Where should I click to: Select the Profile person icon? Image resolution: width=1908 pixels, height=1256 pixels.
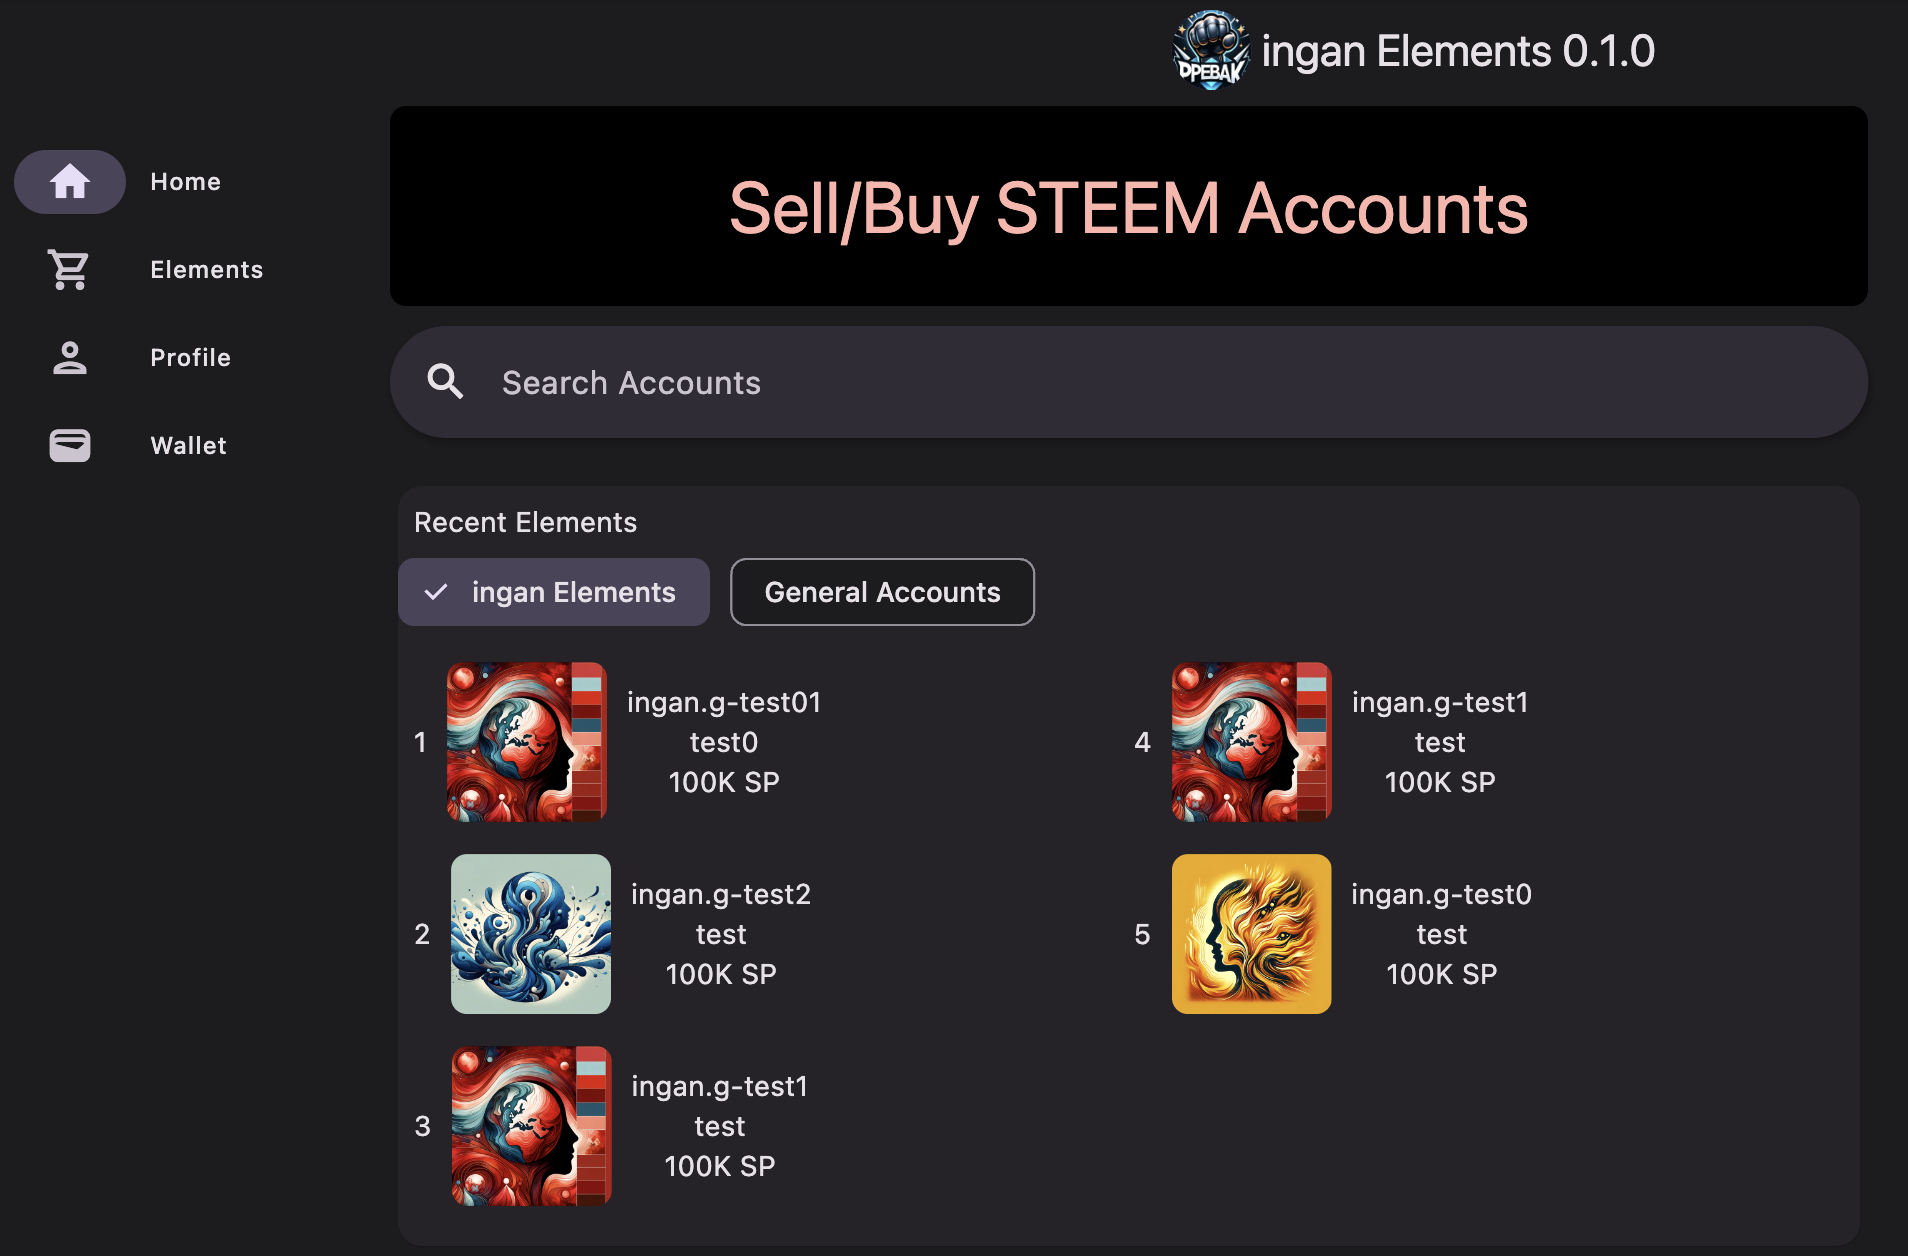70,358
